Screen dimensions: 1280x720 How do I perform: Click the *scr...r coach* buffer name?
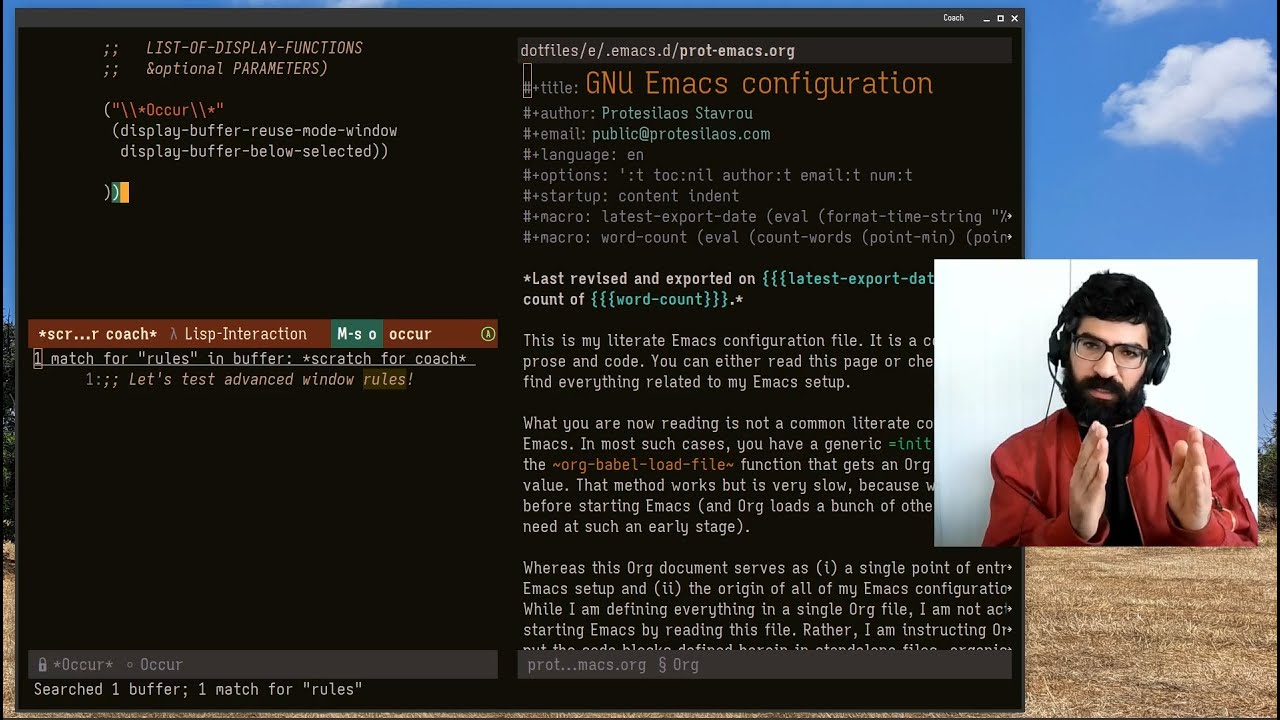(98, 334)
